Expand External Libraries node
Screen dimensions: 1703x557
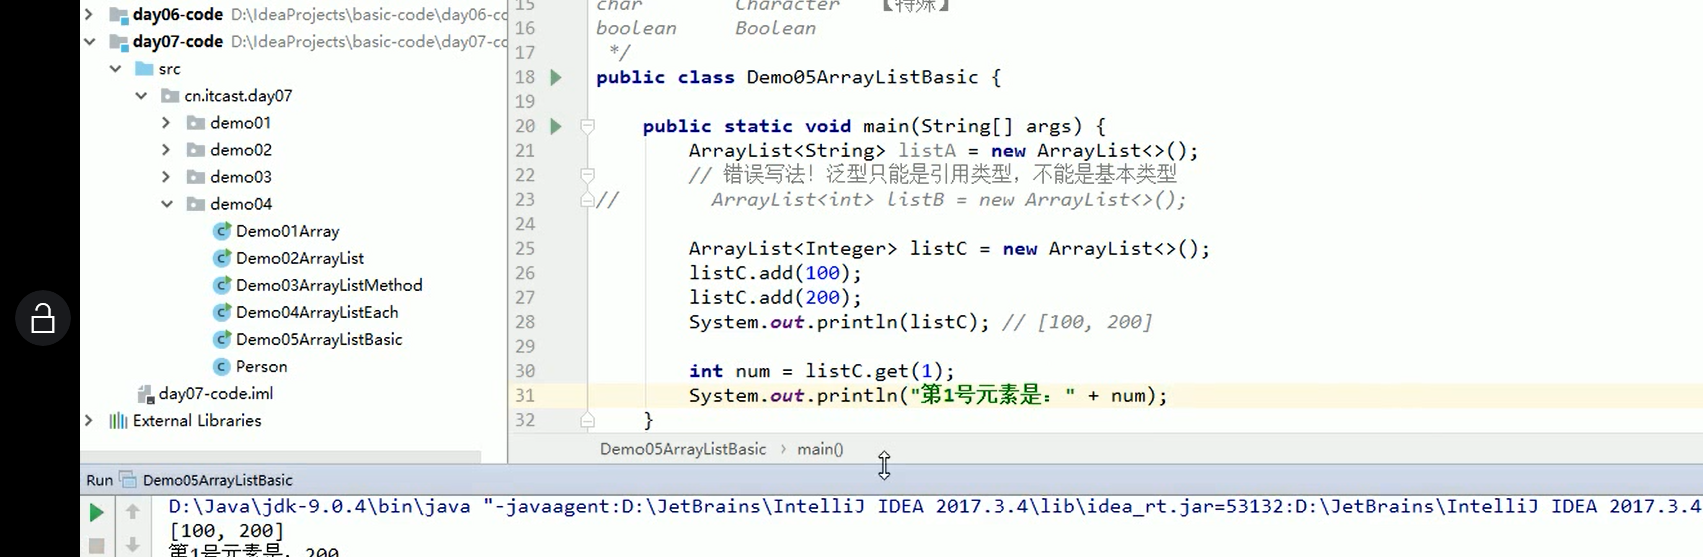89,420
